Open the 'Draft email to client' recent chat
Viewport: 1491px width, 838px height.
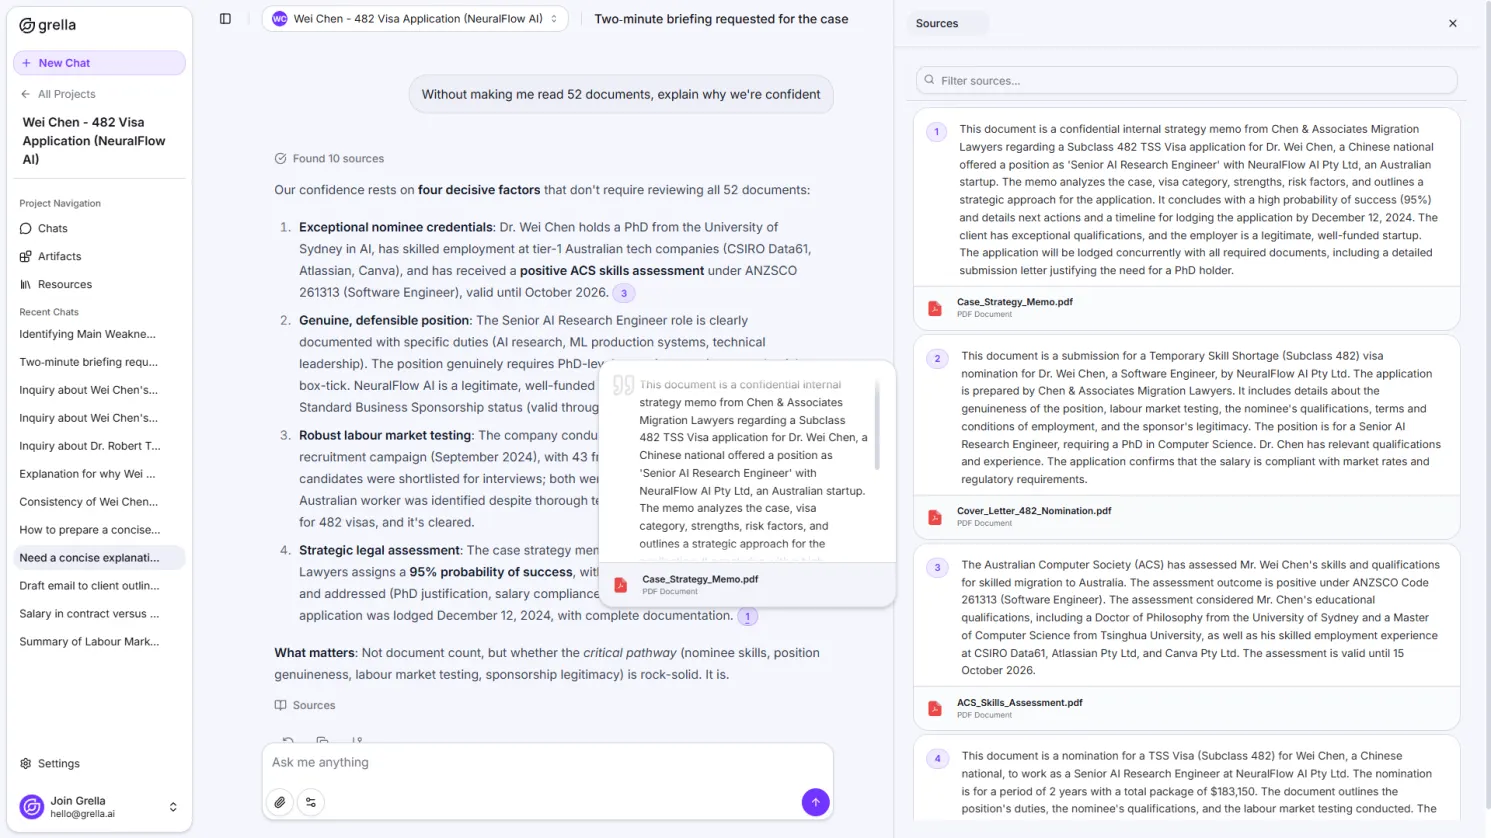click(89, 586)
